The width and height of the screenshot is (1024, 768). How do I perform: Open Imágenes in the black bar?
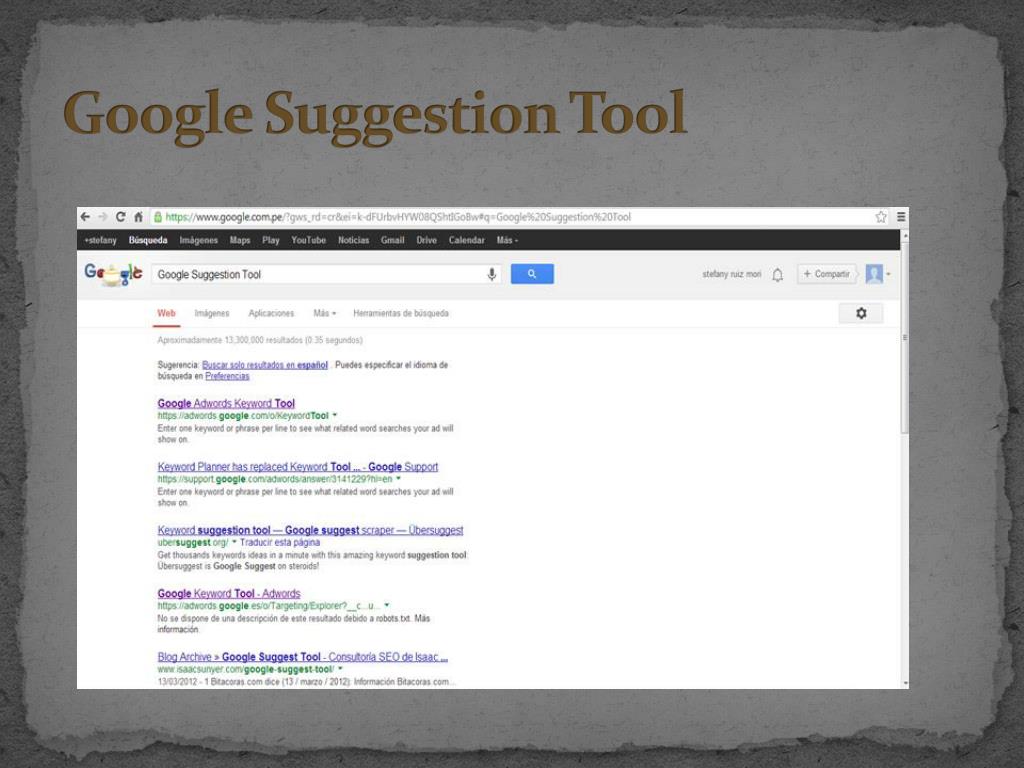199,240
